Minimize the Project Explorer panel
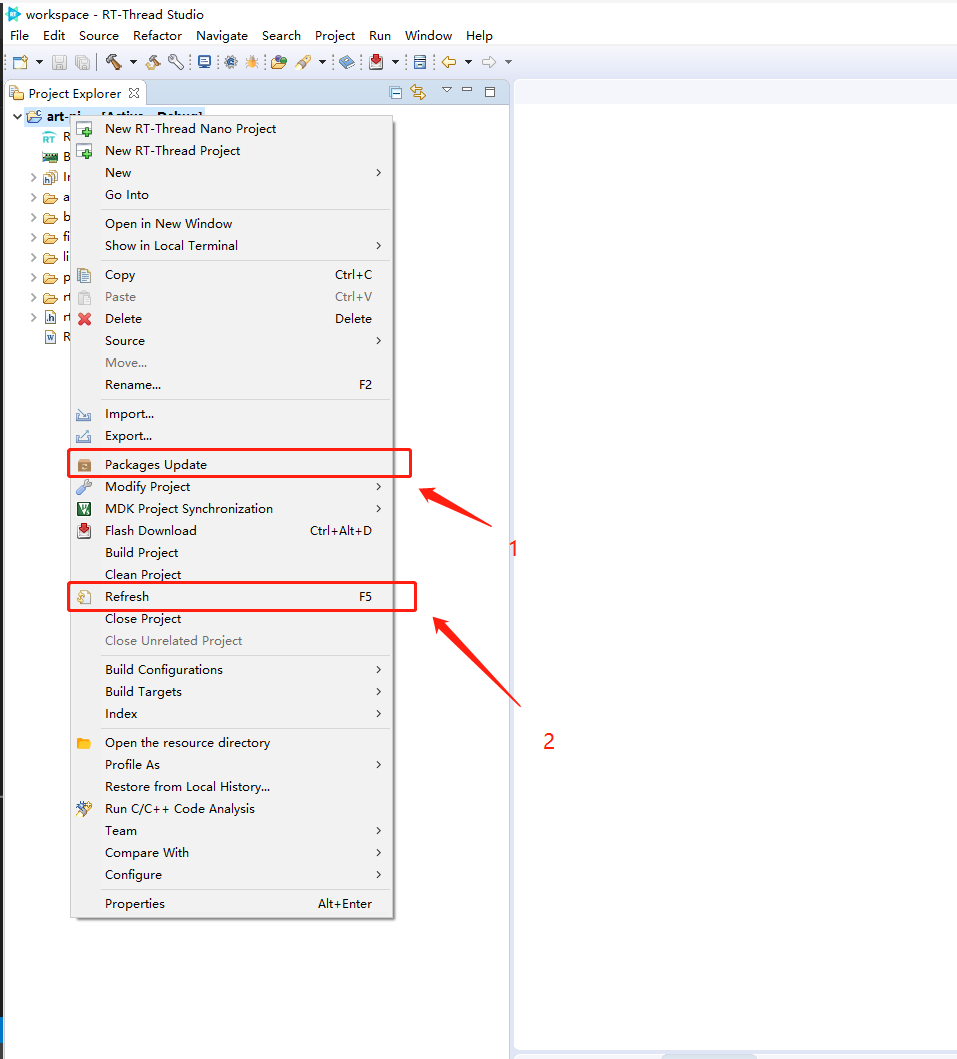This screenshot has width=957, height=1059. point(467,90)
